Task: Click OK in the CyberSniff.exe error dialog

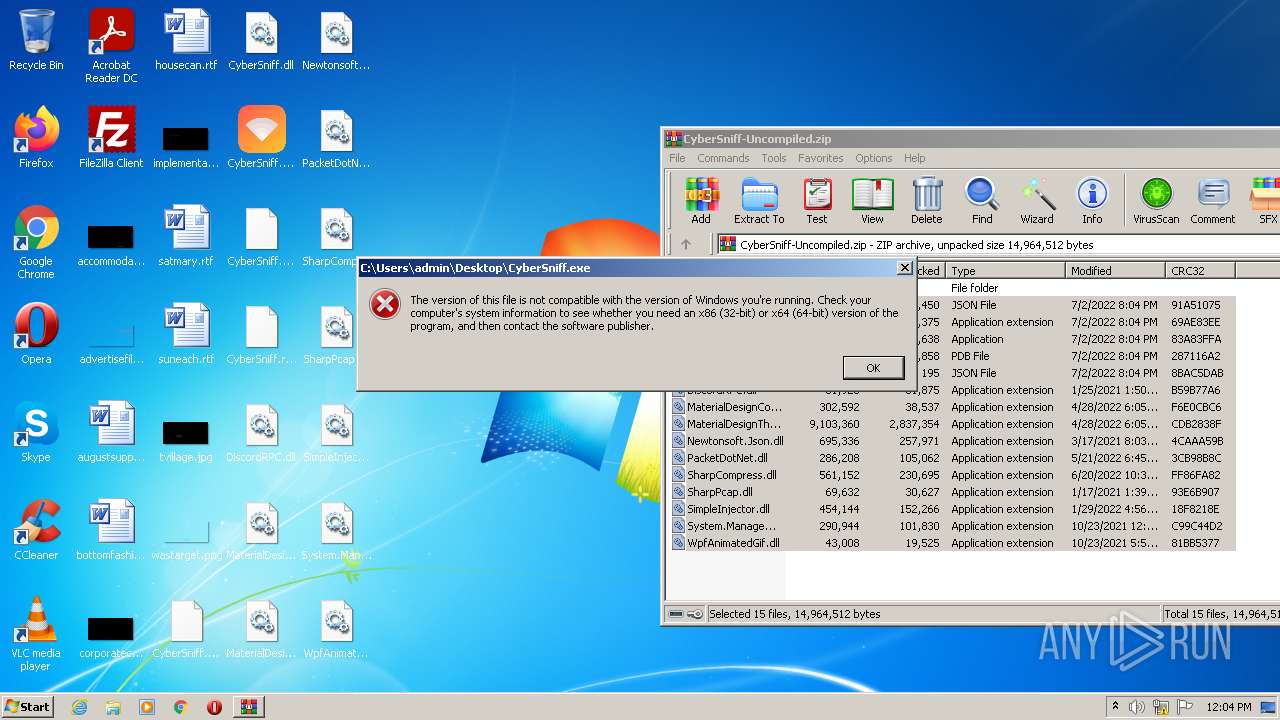Action: click(x=873, y=368)
